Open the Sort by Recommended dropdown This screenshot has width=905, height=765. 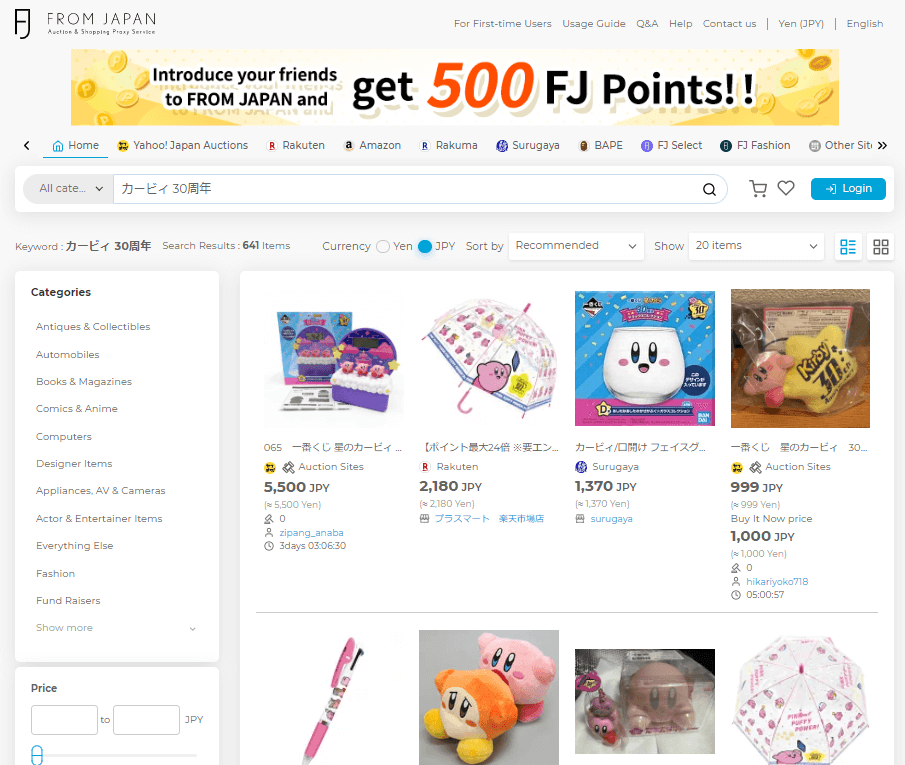pos(576,246)
